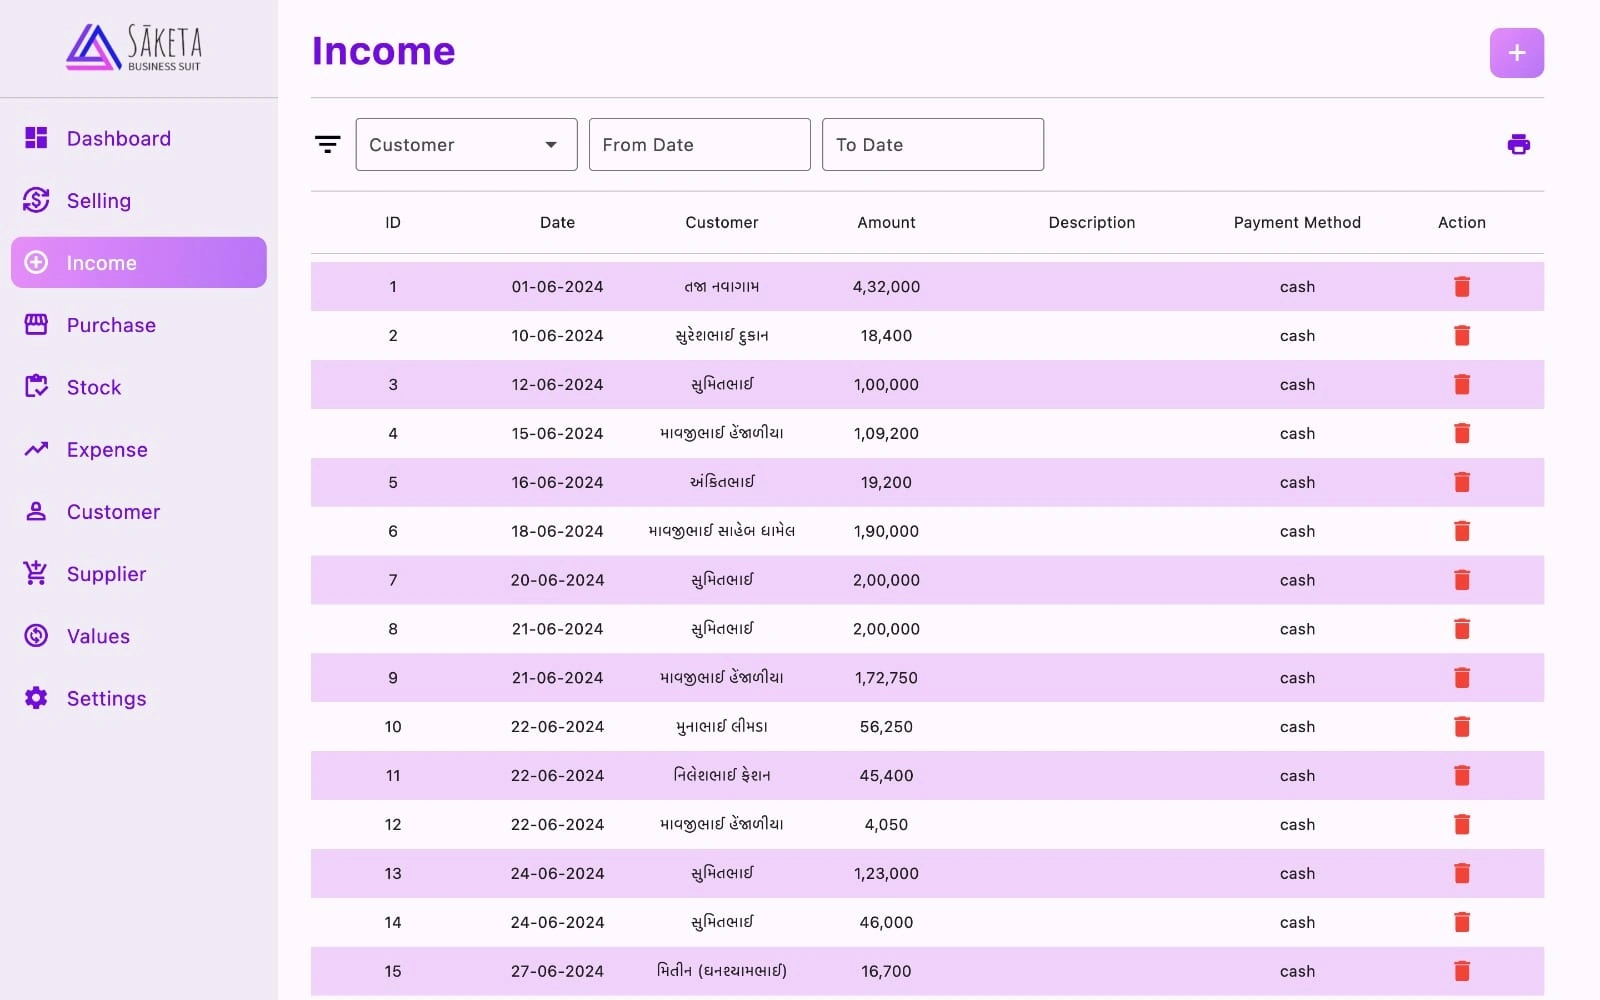
Task: Click the To Date field
Action: tap(932, 144)
